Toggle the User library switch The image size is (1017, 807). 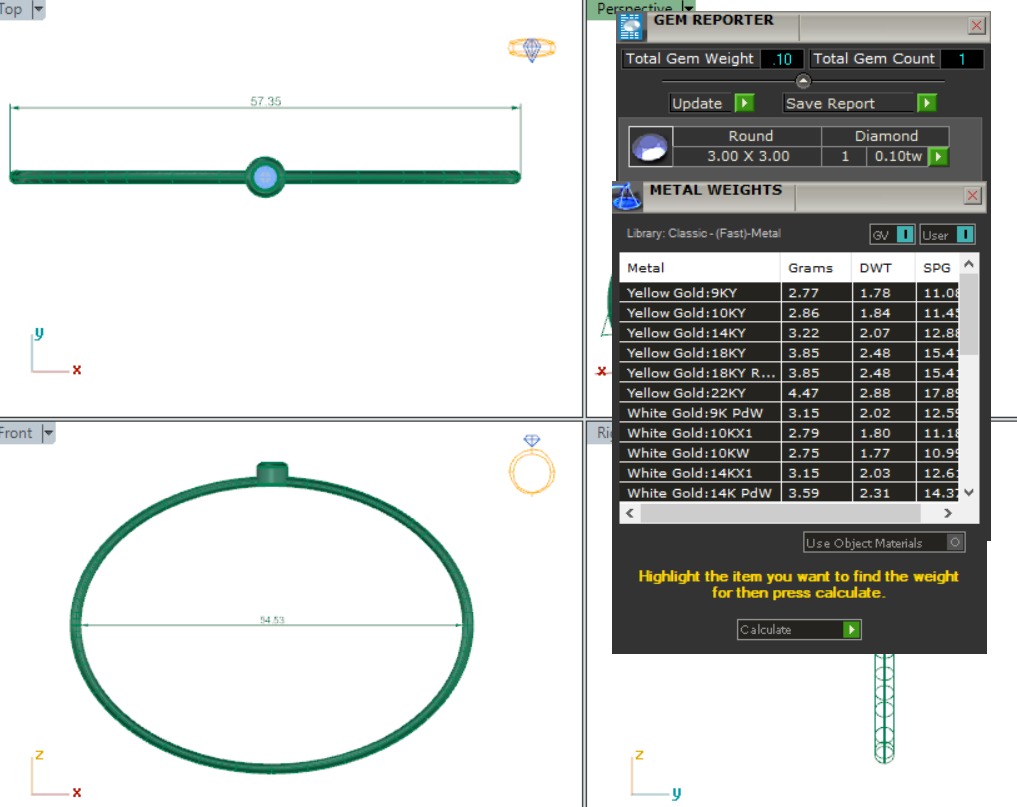(964, 234)
